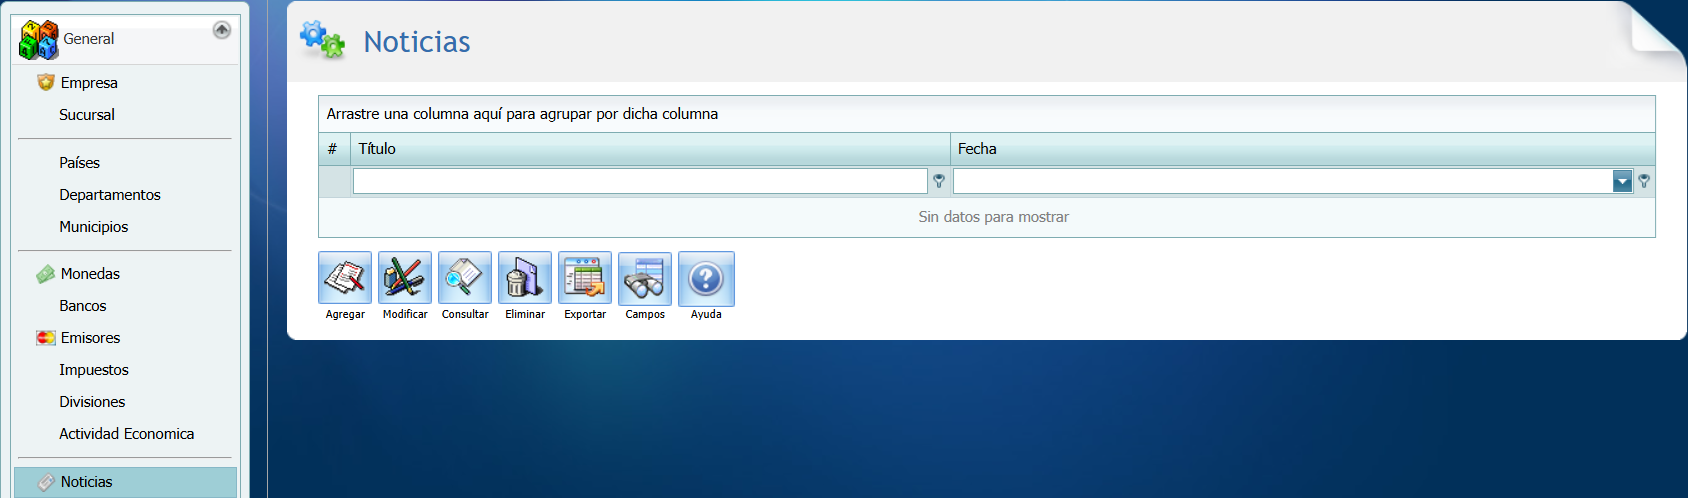Viewport: 1688px width, 498px height.
Task: Click the Monedas money icon
Action: [46, 274]
